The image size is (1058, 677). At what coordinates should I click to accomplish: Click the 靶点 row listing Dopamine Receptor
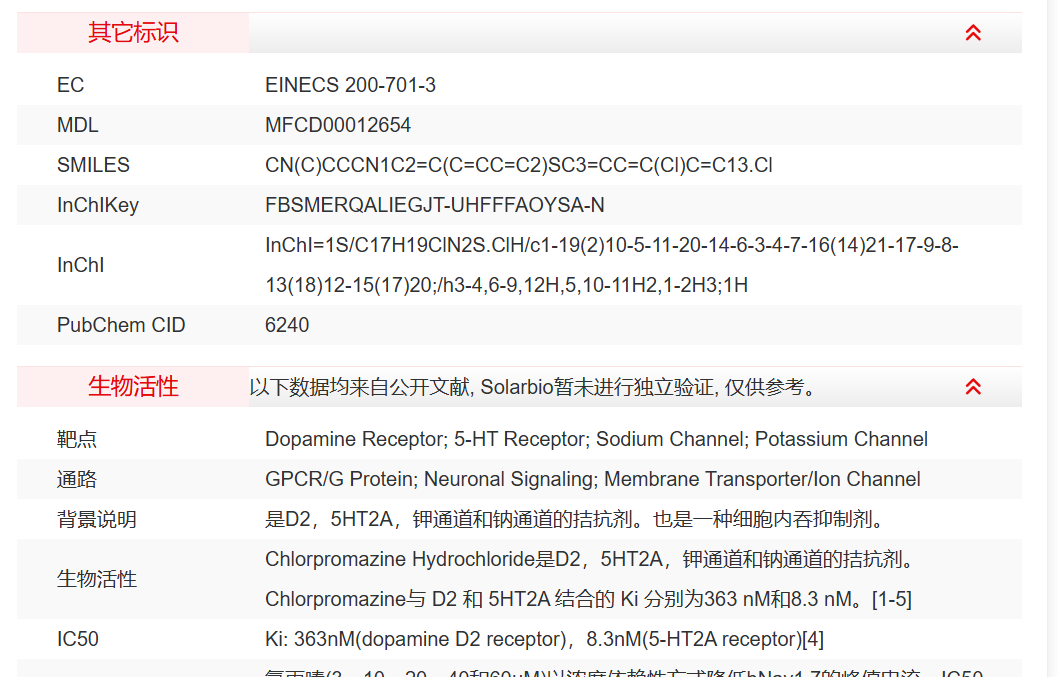pos(596,439)
